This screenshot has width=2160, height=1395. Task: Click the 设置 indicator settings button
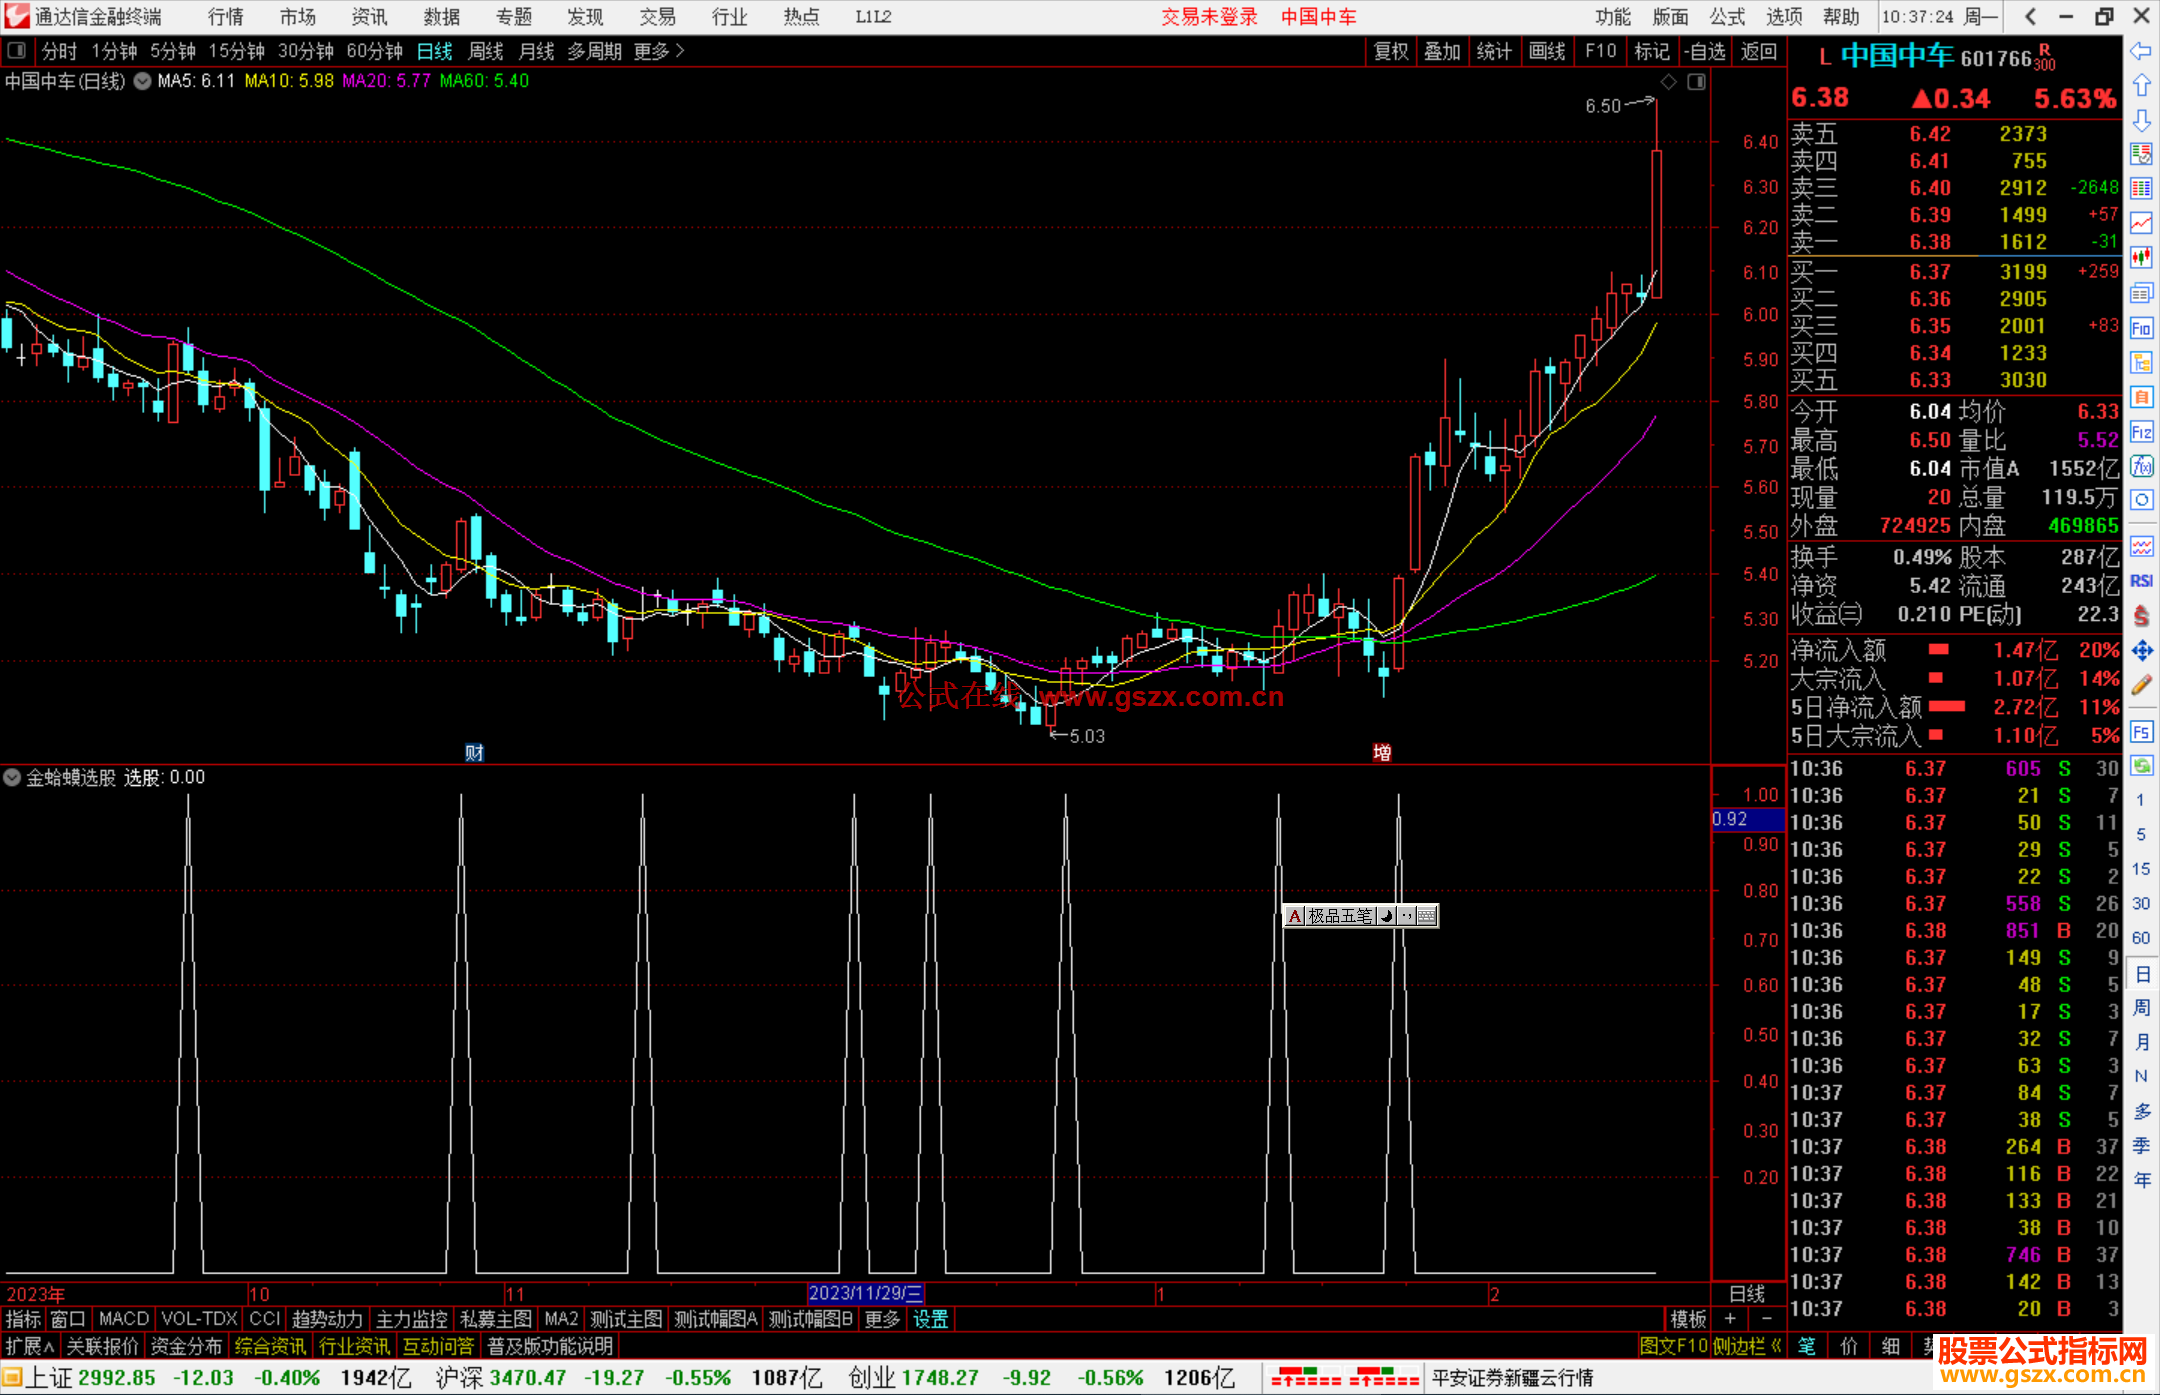[930, 1319]
